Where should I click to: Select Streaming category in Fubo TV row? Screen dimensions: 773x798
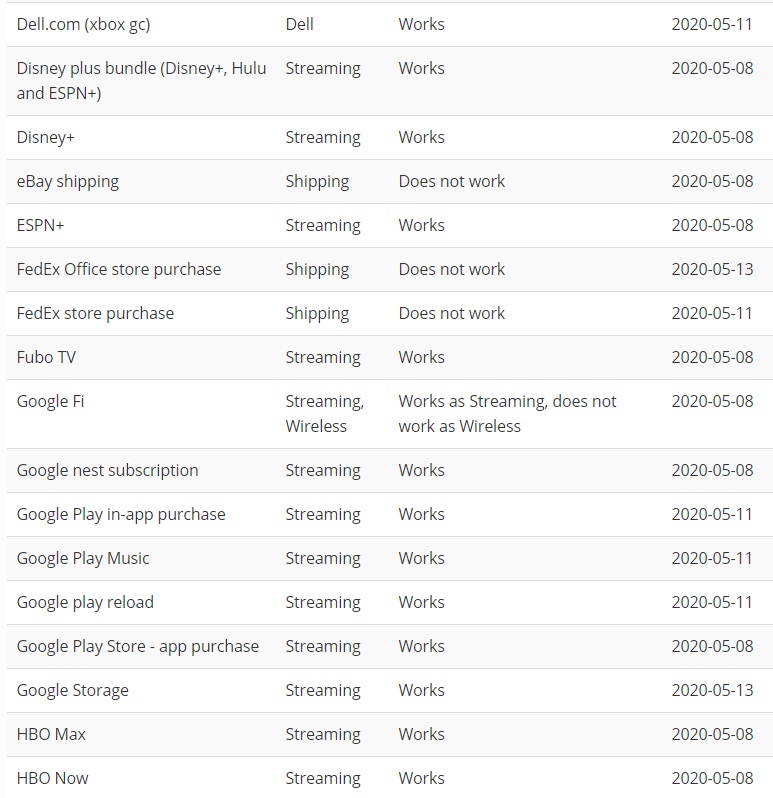click(x=323, y=358)
